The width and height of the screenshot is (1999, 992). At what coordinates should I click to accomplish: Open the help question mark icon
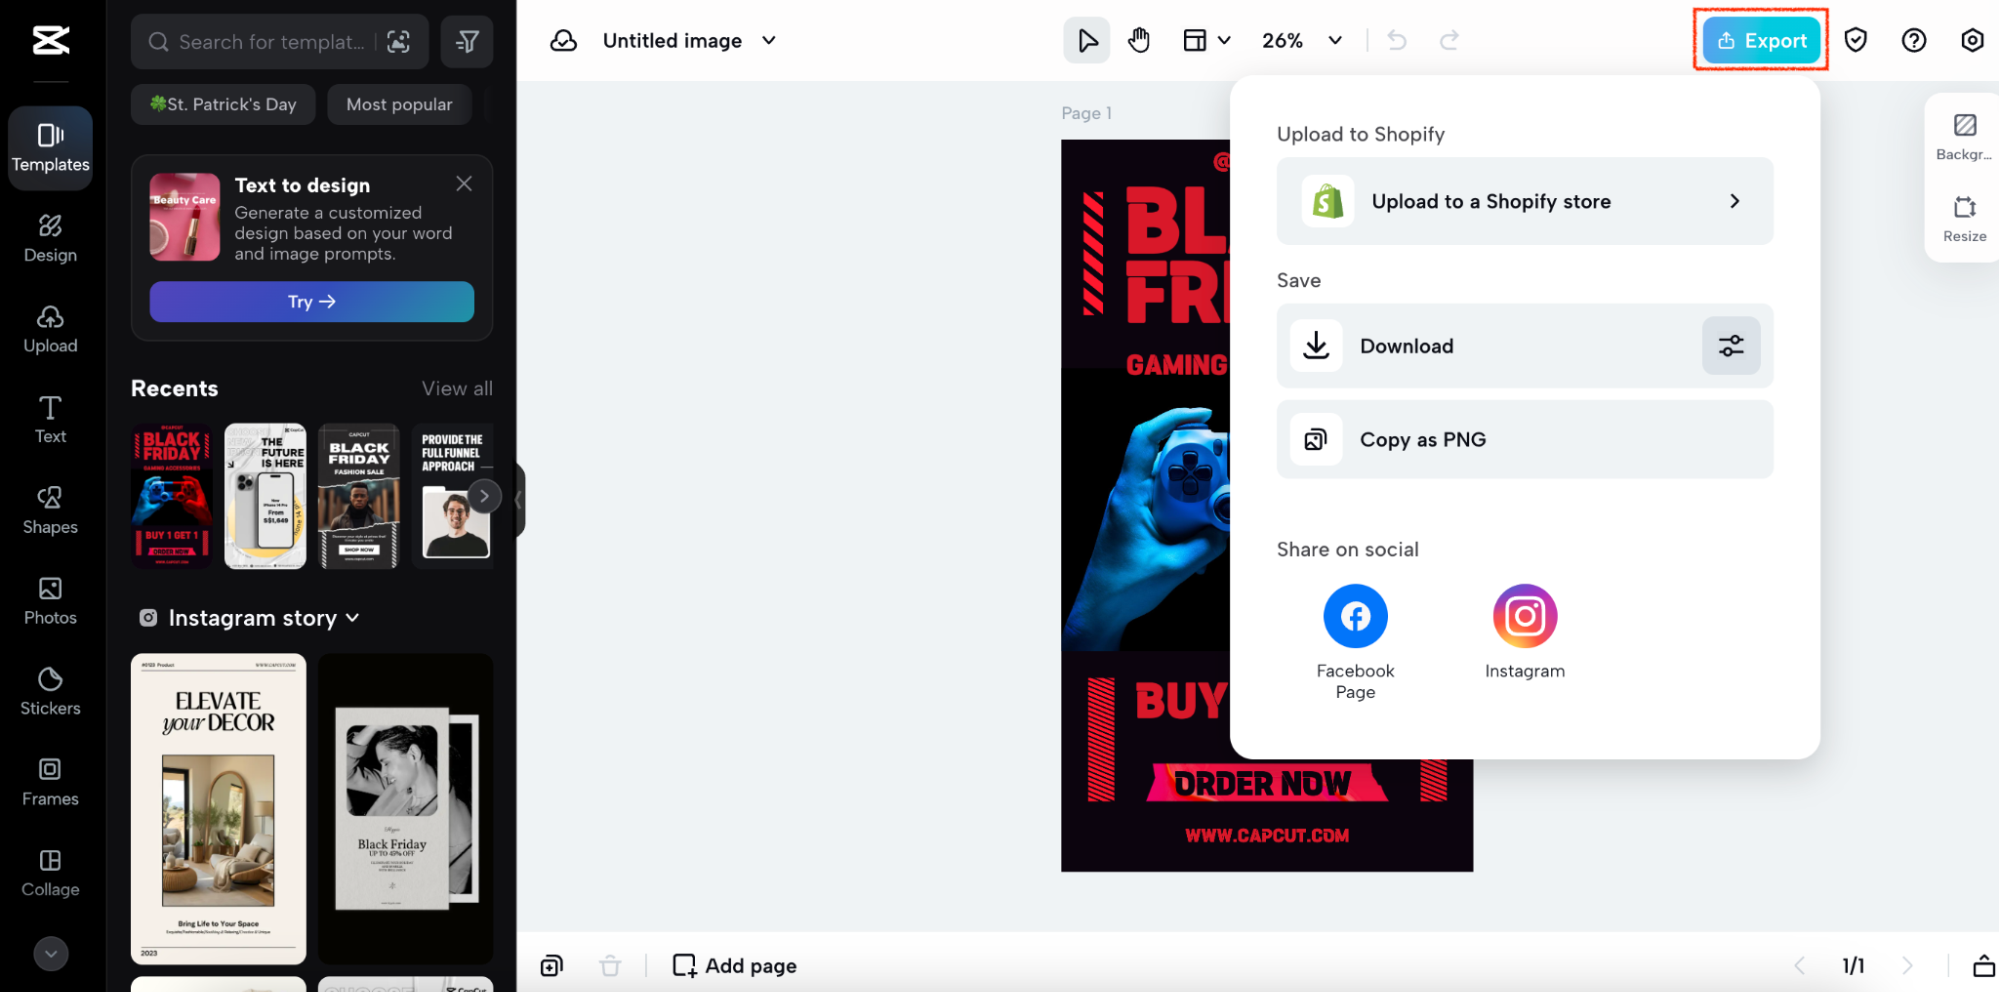(1914, 41)
